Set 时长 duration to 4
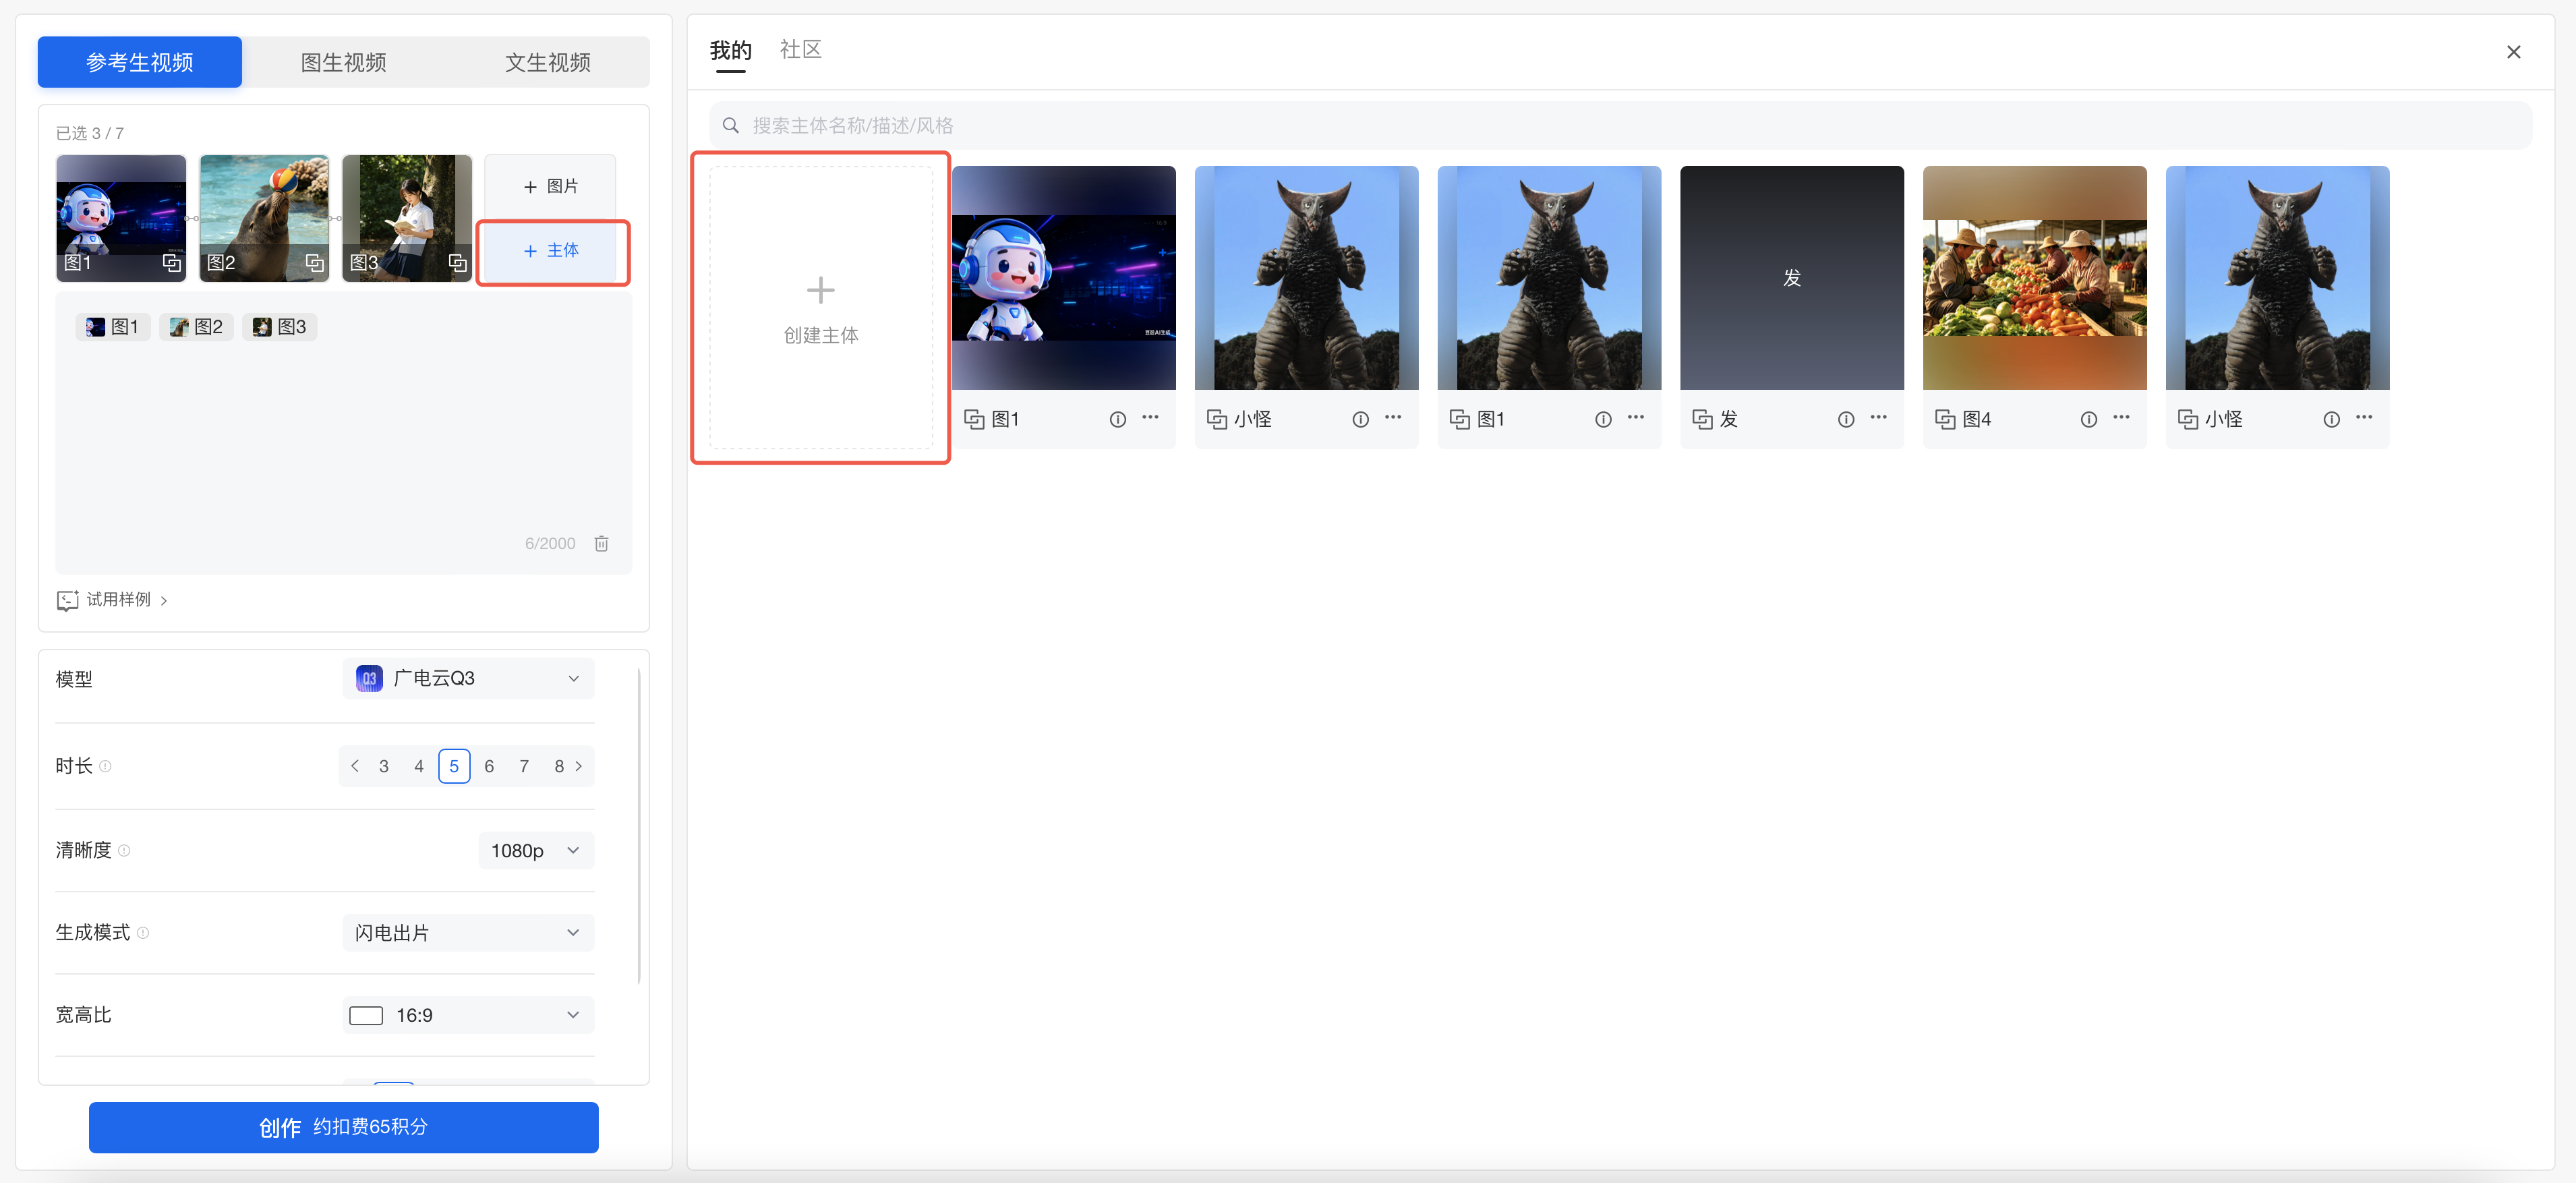2576x1183 pixels. tap(419, 766)
